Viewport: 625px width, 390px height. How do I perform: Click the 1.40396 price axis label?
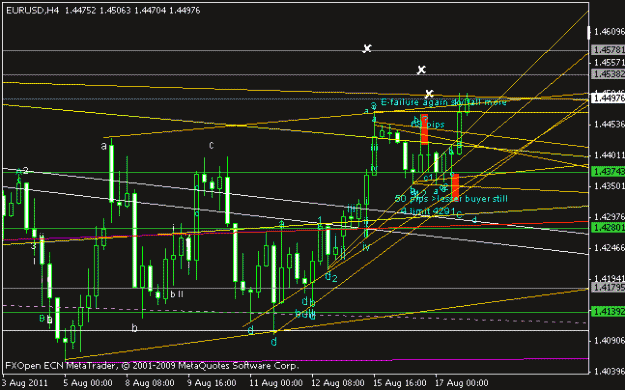609,372
